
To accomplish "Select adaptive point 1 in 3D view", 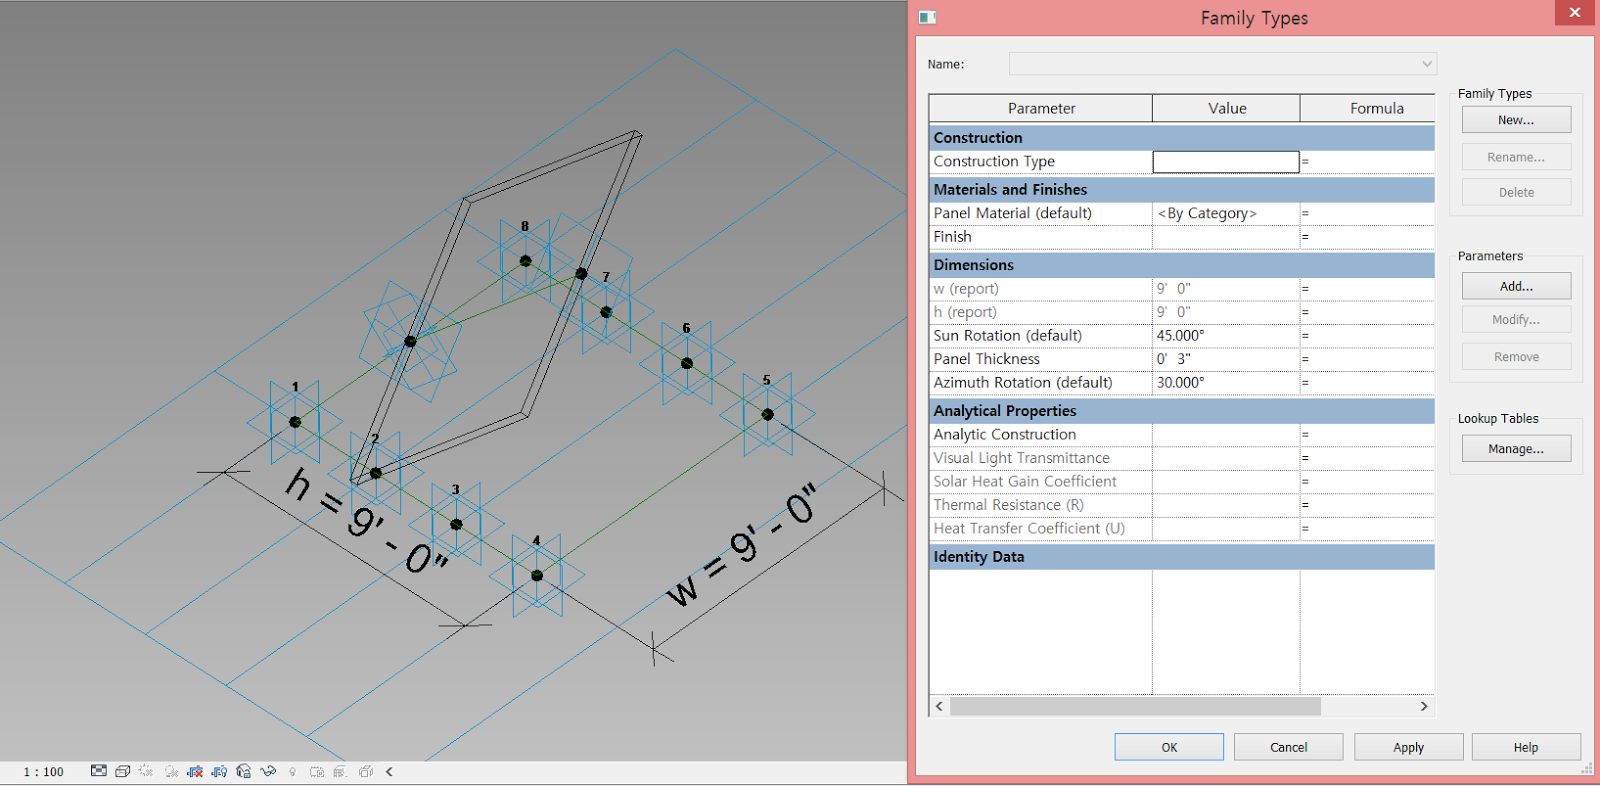I will (x=295, y=422).
